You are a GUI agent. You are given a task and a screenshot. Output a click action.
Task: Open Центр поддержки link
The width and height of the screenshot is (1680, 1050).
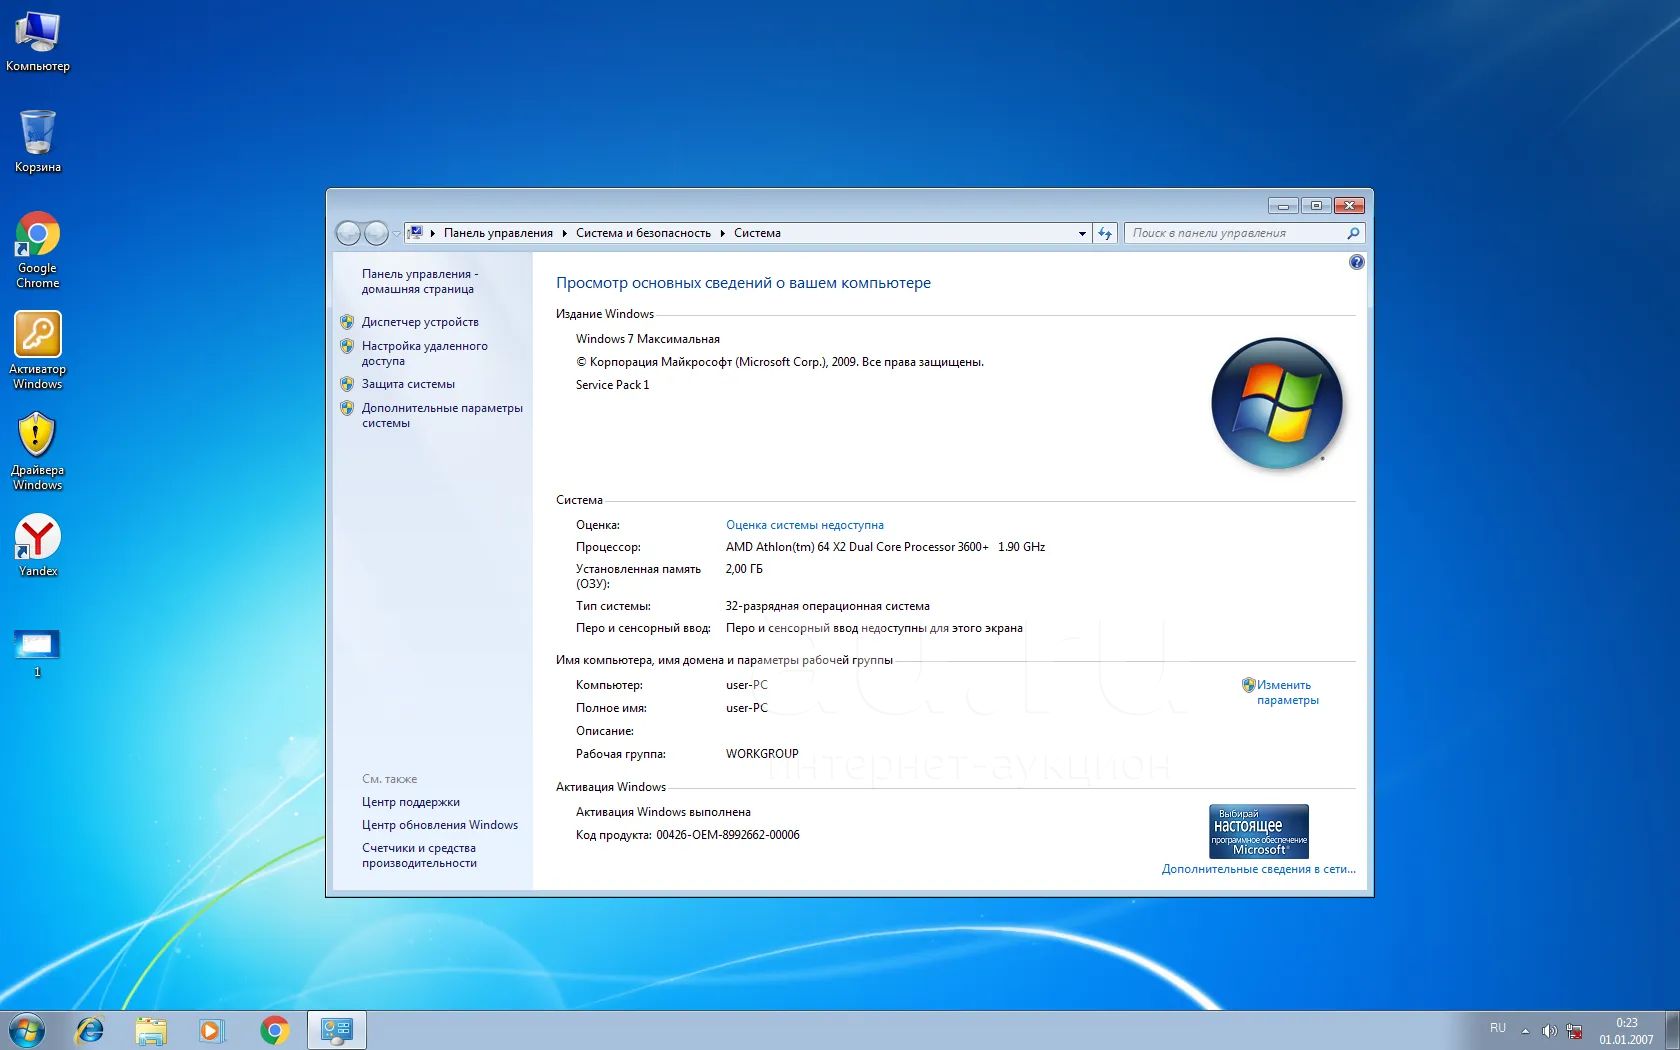(x=411, y=802)
